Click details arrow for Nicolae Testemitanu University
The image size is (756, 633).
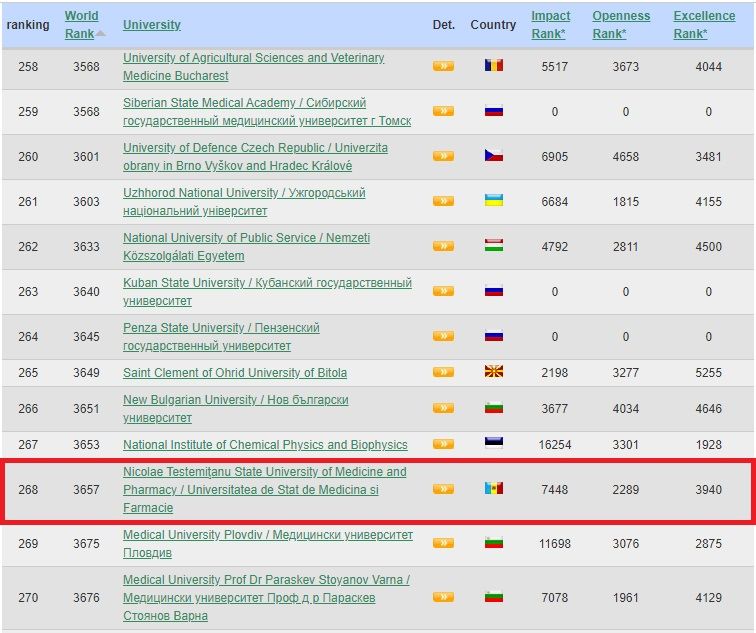pos(443,489)
